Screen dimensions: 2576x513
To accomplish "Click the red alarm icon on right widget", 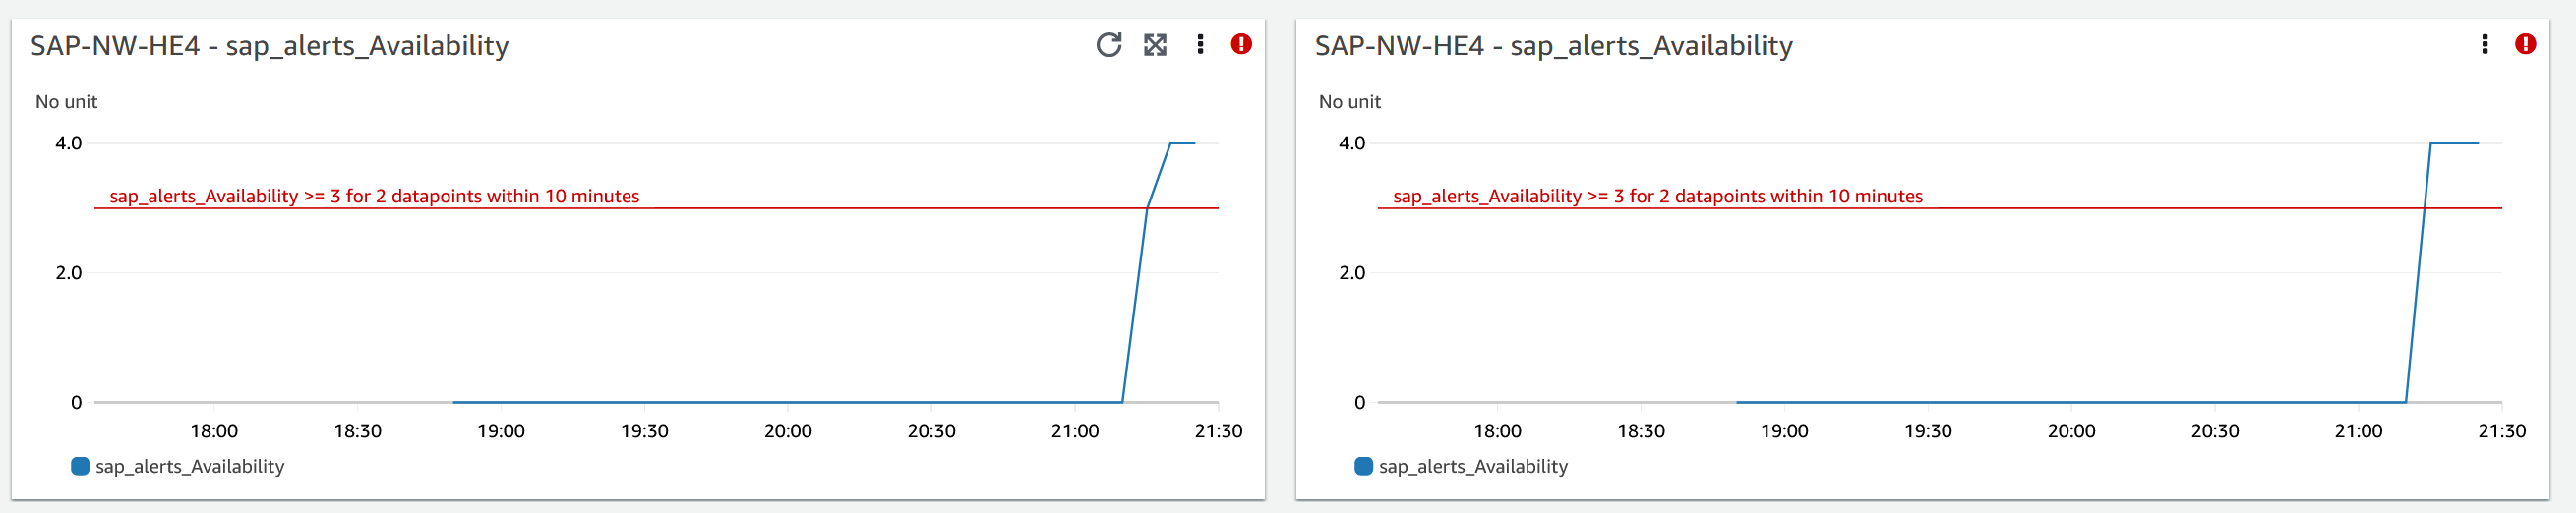I will 2525,45.
